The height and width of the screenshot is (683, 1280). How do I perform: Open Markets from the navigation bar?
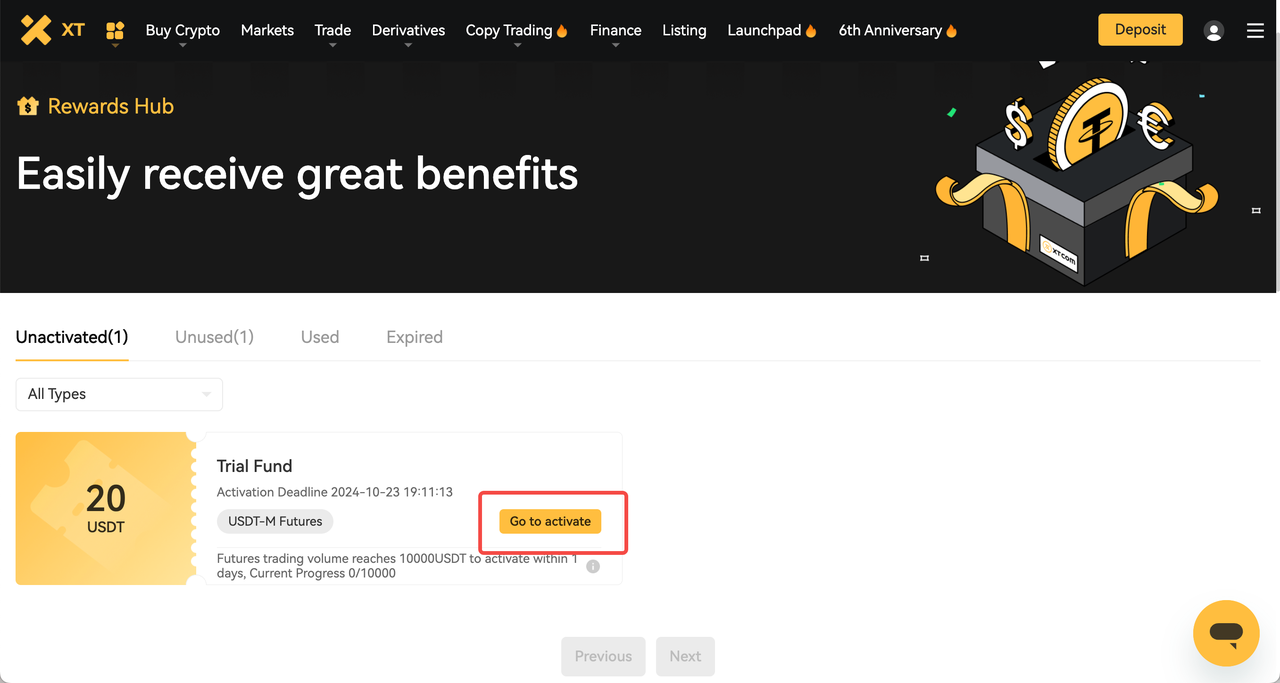click(267, 30)
